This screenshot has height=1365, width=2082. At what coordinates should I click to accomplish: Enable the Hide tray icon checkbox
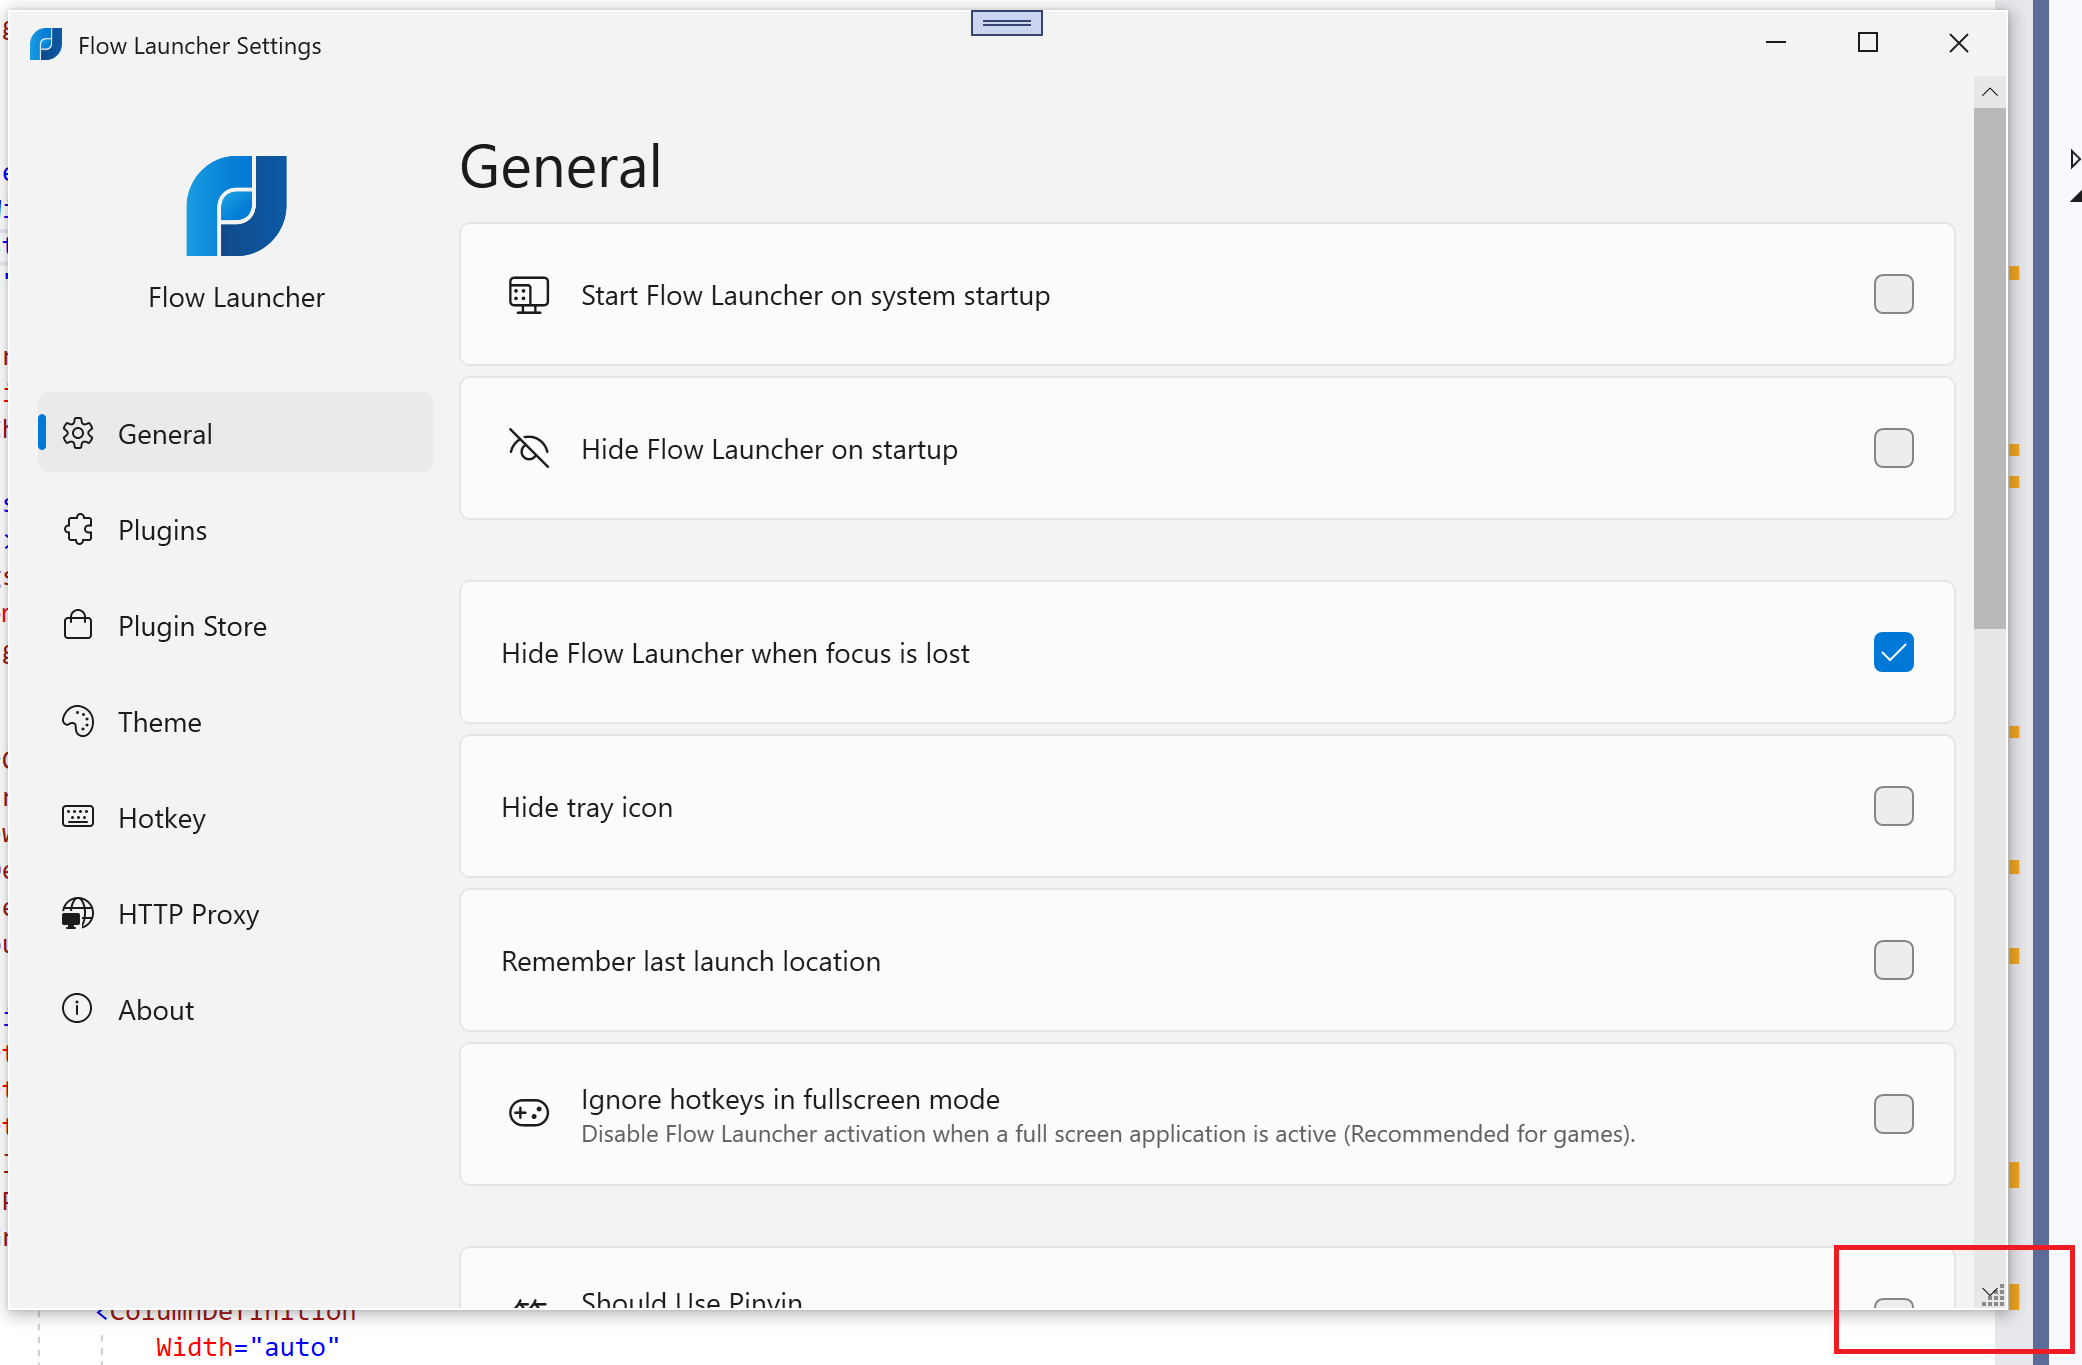tap(1892, 806)
